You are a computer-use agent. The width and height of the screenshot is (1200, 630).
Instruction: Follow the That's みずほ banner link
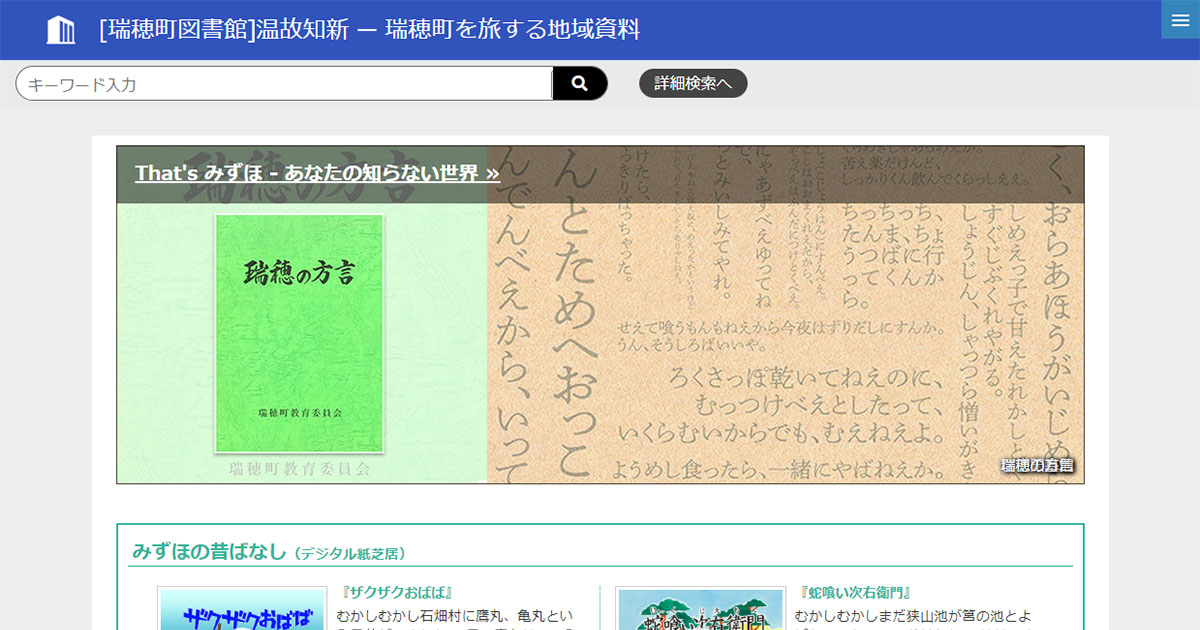coord(317,173)
